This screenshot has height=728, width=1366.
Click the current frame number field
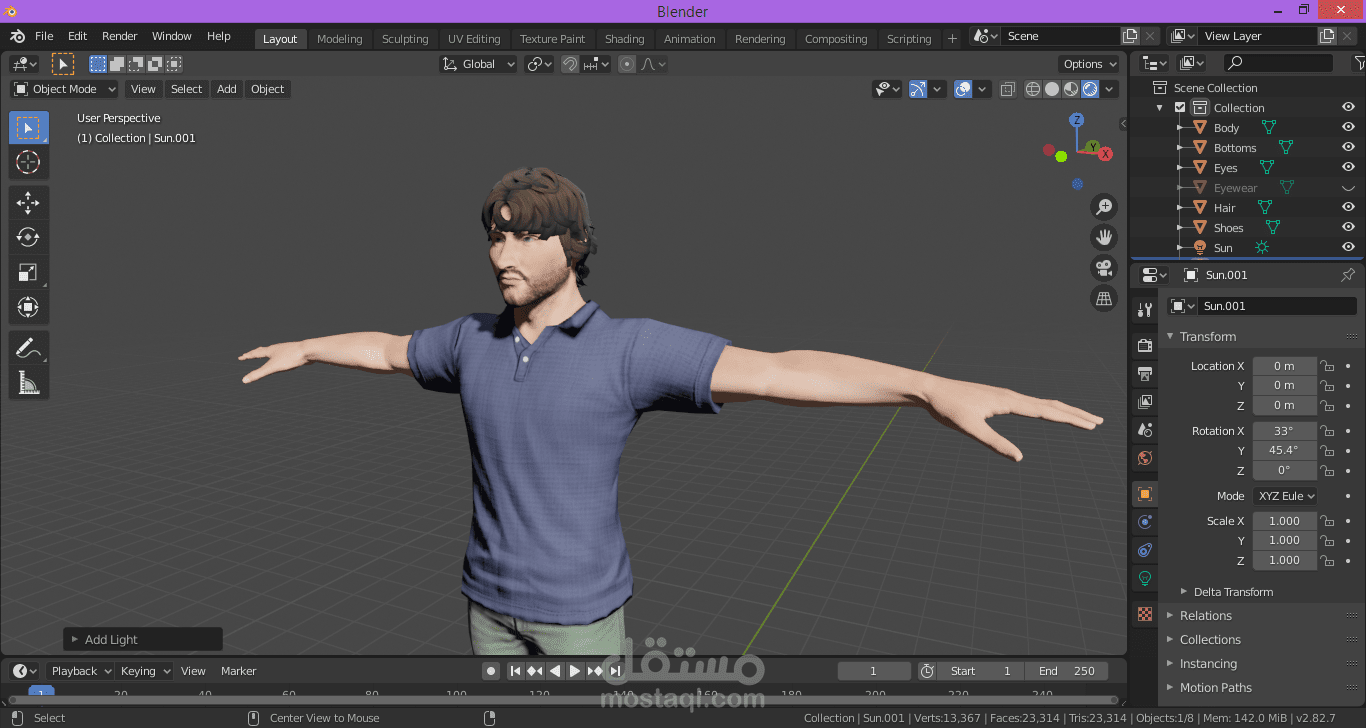874,670
